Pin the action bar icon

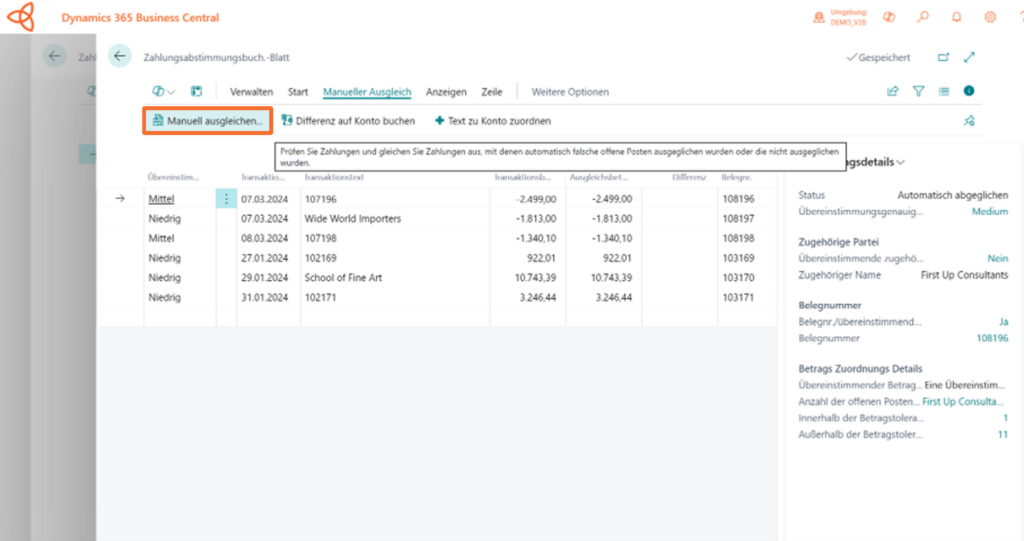(x=969, y=121)
